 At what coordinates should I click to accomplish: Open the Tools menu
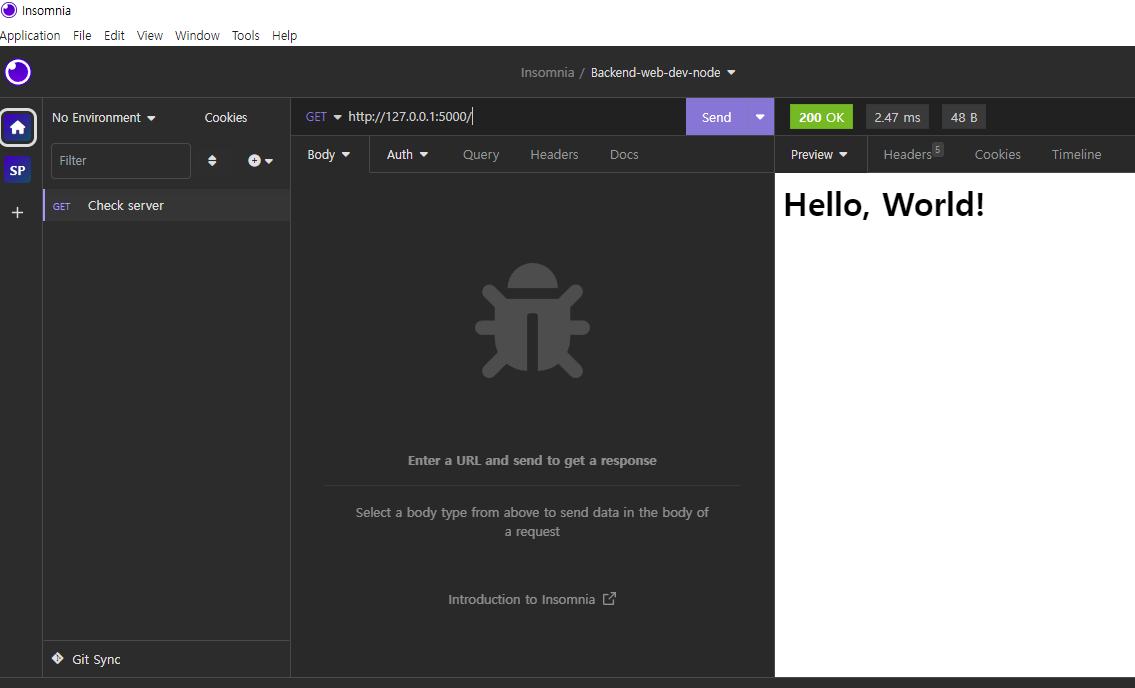coord(245,35)
